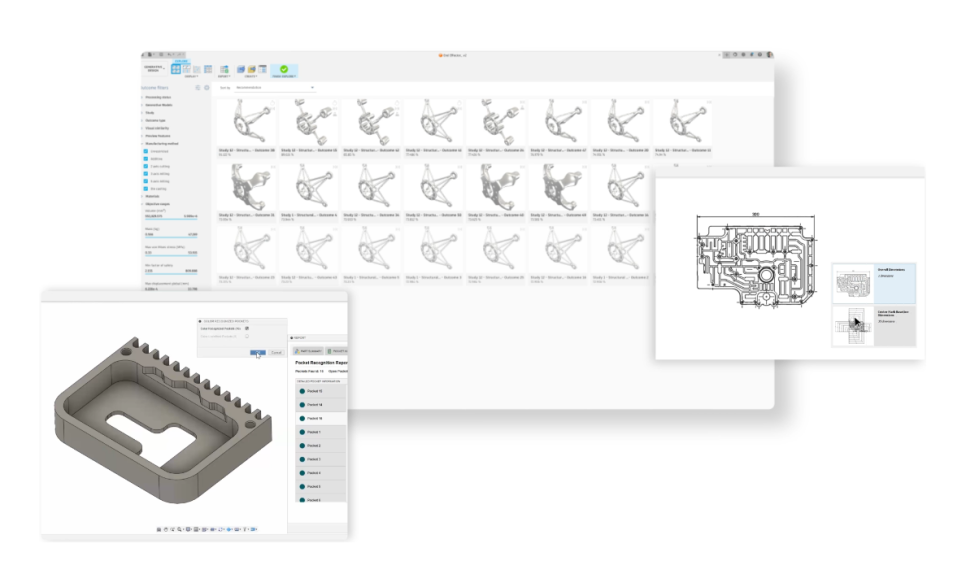Click the zoom icon in bottom navigation bar

[x=179, y=528]
